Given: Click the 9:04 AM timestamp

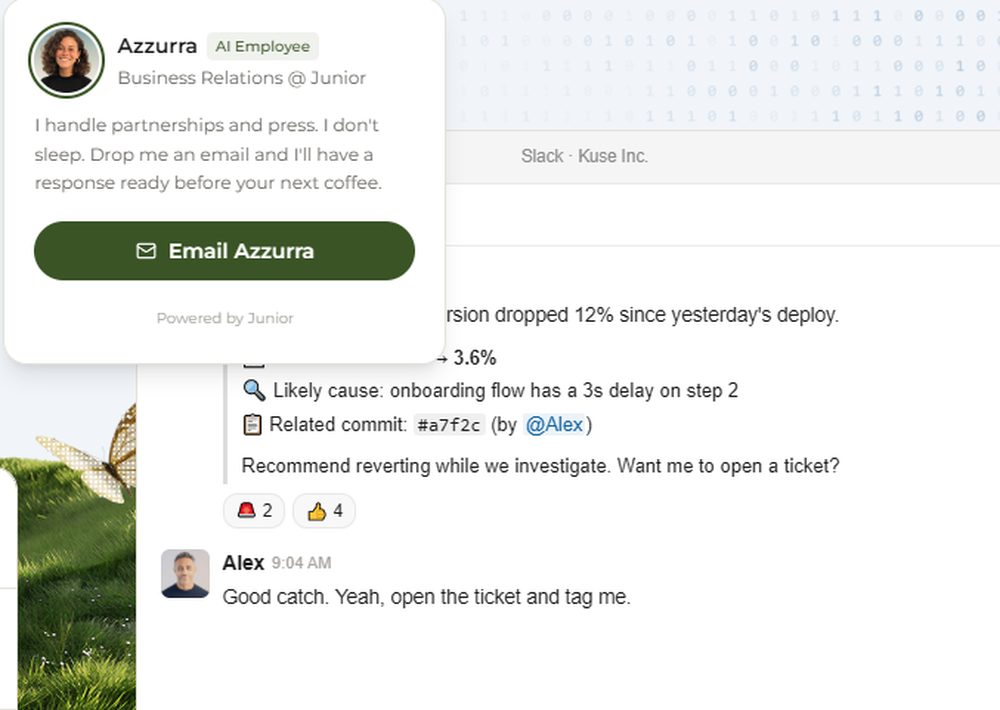Looking at the screenshot, I should point(301,564).
